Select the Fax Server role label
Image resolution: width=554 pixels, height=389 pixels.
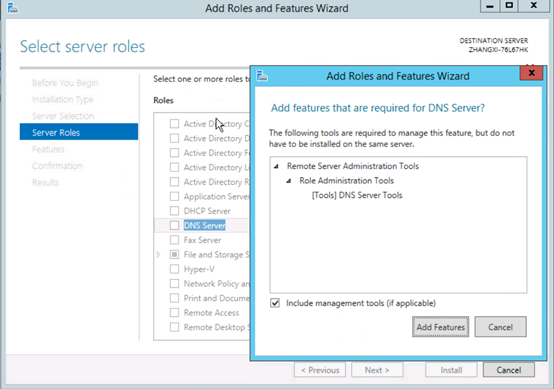pyautogui.click(x=202, y=240)
